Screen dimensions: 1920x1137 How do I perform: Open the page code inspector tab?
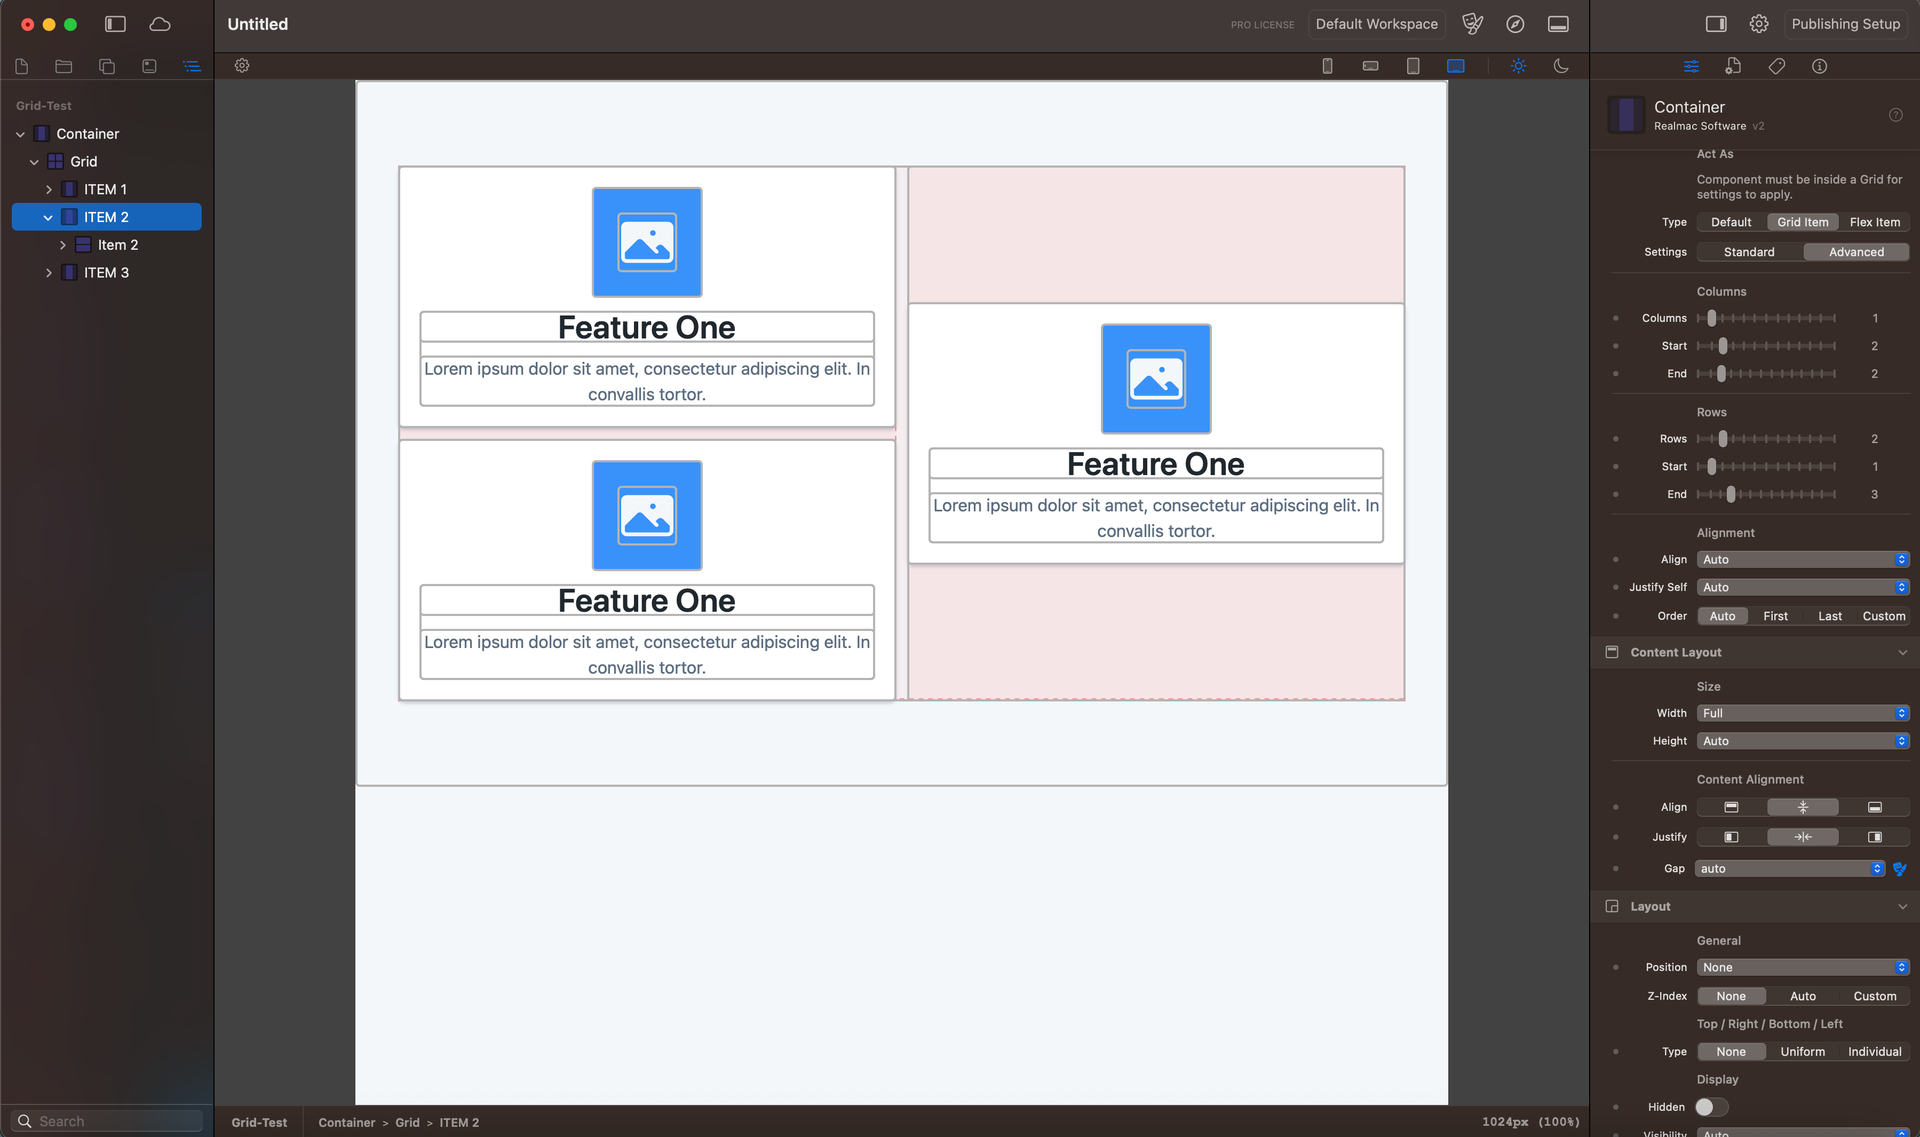coord(1733,66)
